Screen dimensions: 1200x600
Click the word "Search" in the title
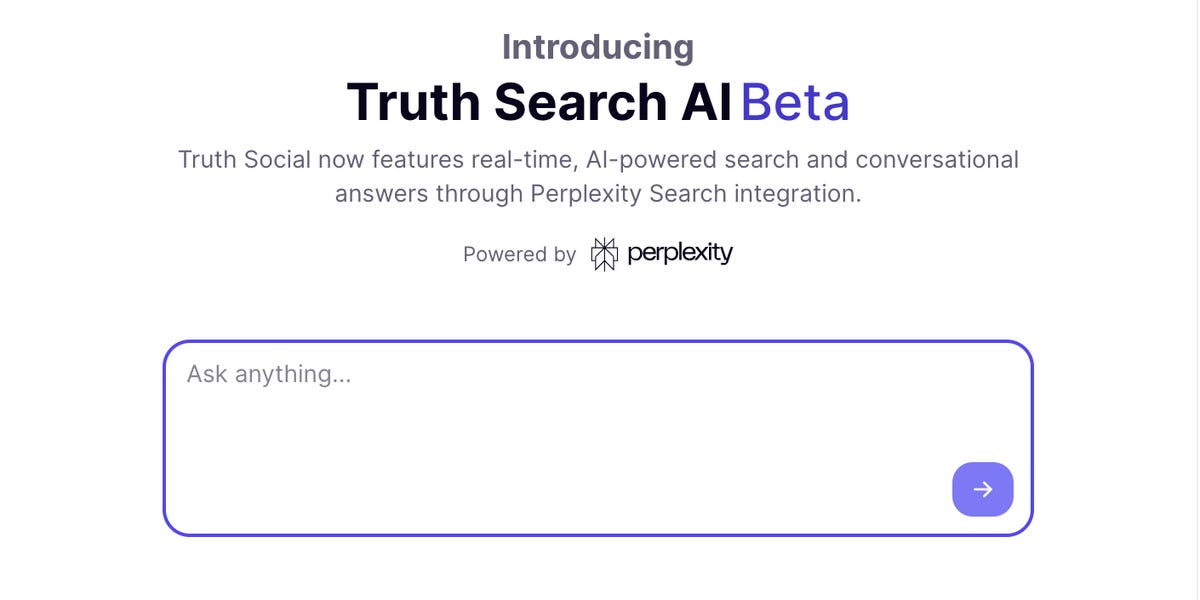580,102
